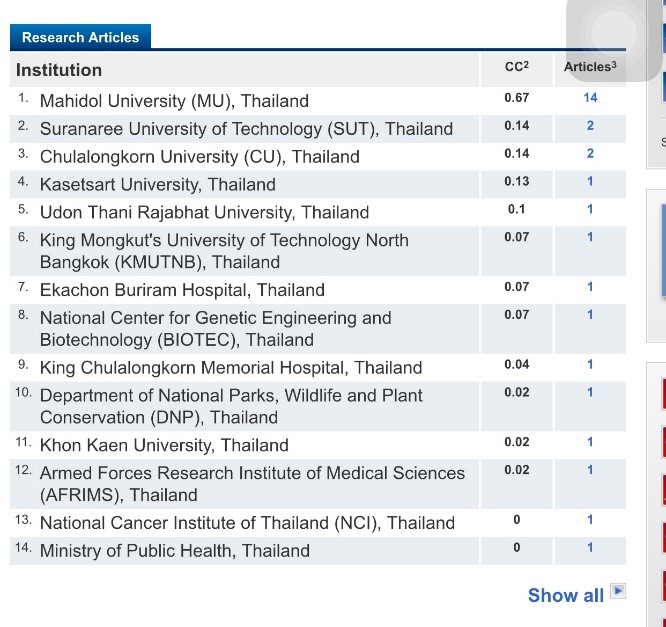Open Khon Kaen University's article count
Image resolution: width=666 pixels, height=627 pixels.
590,442
